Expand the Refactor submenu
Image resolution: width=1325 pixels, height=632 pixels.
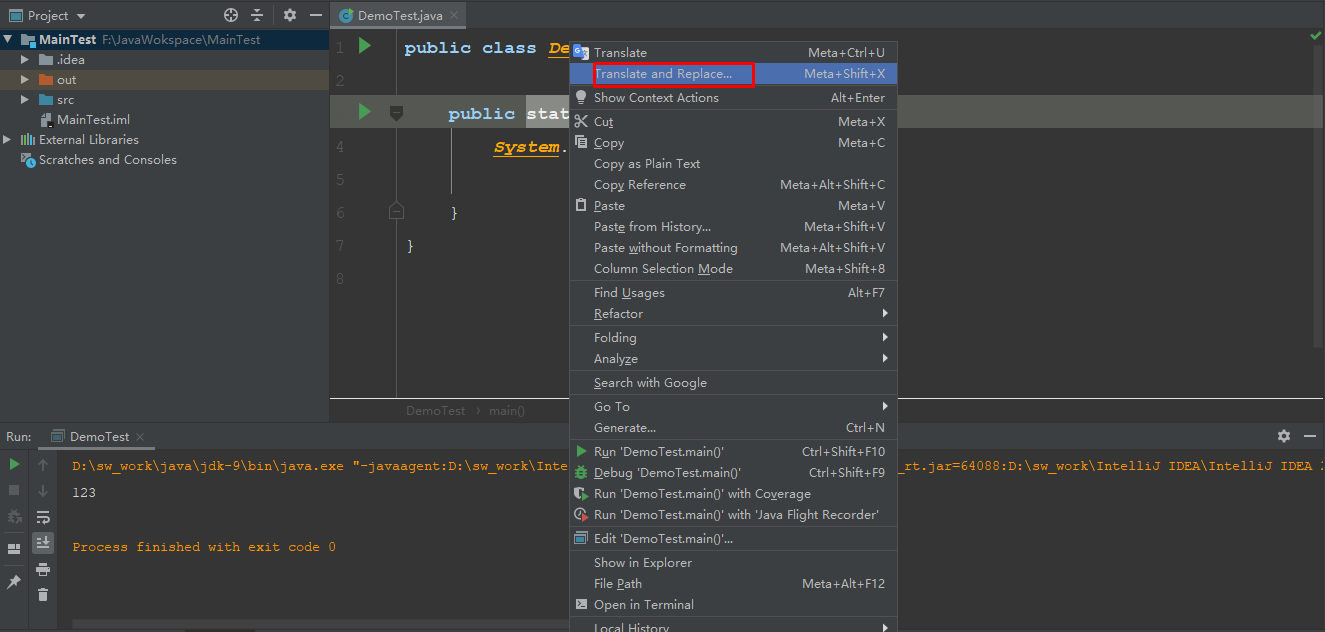(620, 313)
